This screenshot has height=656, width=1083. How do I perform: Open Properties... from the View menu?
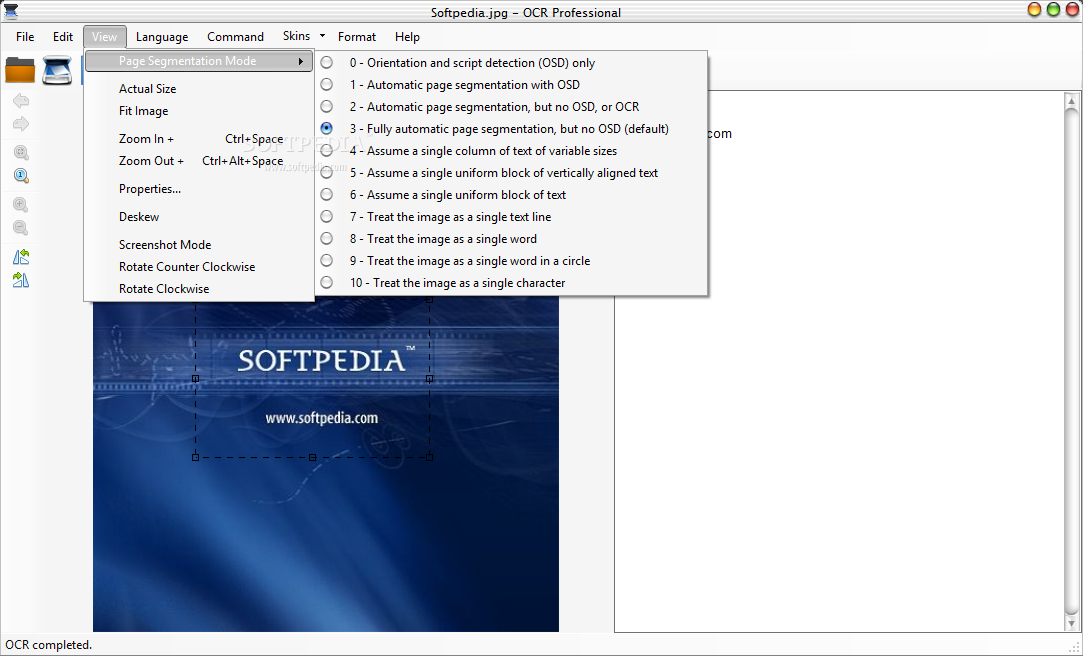pos(199,189)
